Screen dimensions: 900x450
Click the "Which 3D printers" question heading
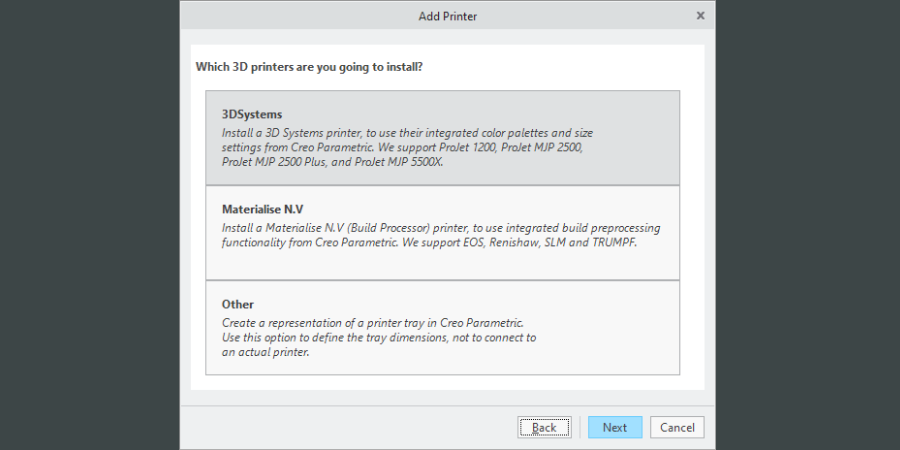(x=308, y=67)
